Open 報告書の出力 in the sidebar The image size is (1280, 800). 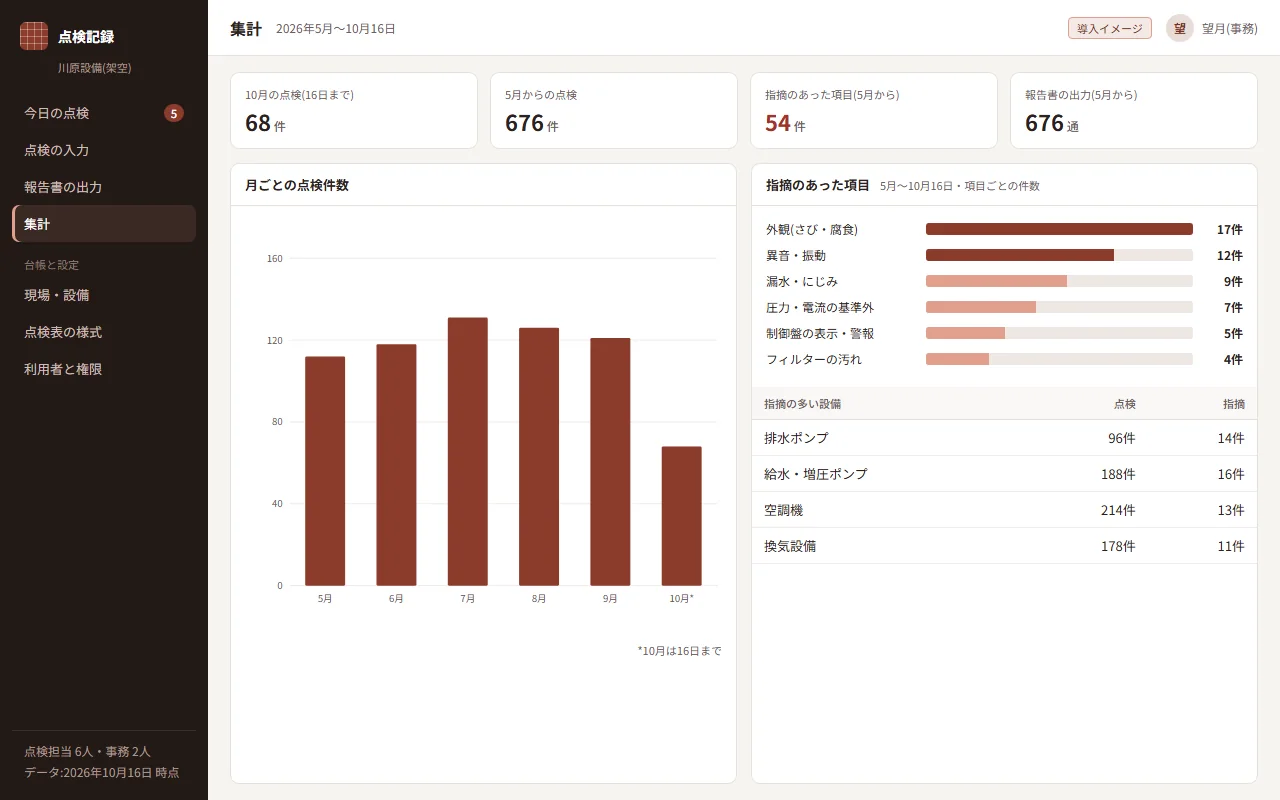click(x=104, y=187)
